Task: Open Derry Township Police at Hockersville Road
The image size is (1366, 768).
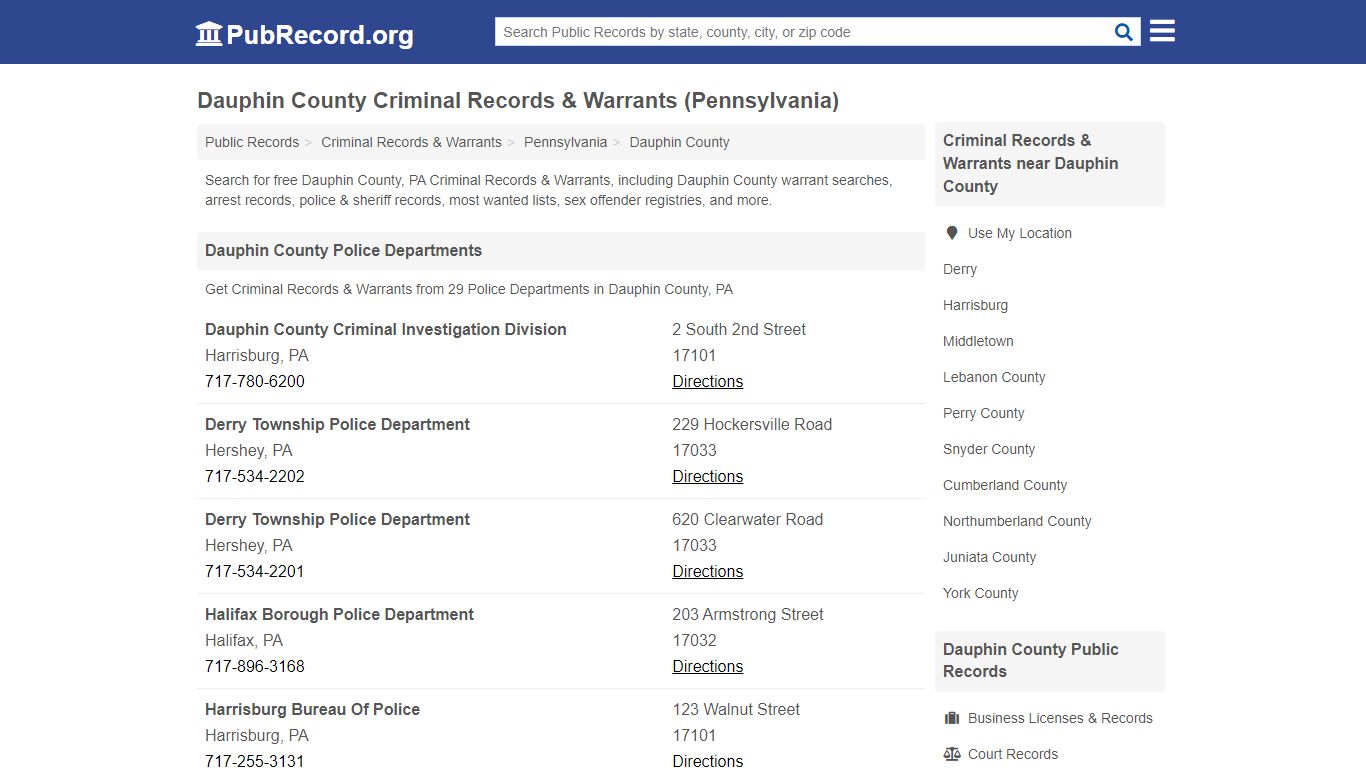Action: point(337,424)
